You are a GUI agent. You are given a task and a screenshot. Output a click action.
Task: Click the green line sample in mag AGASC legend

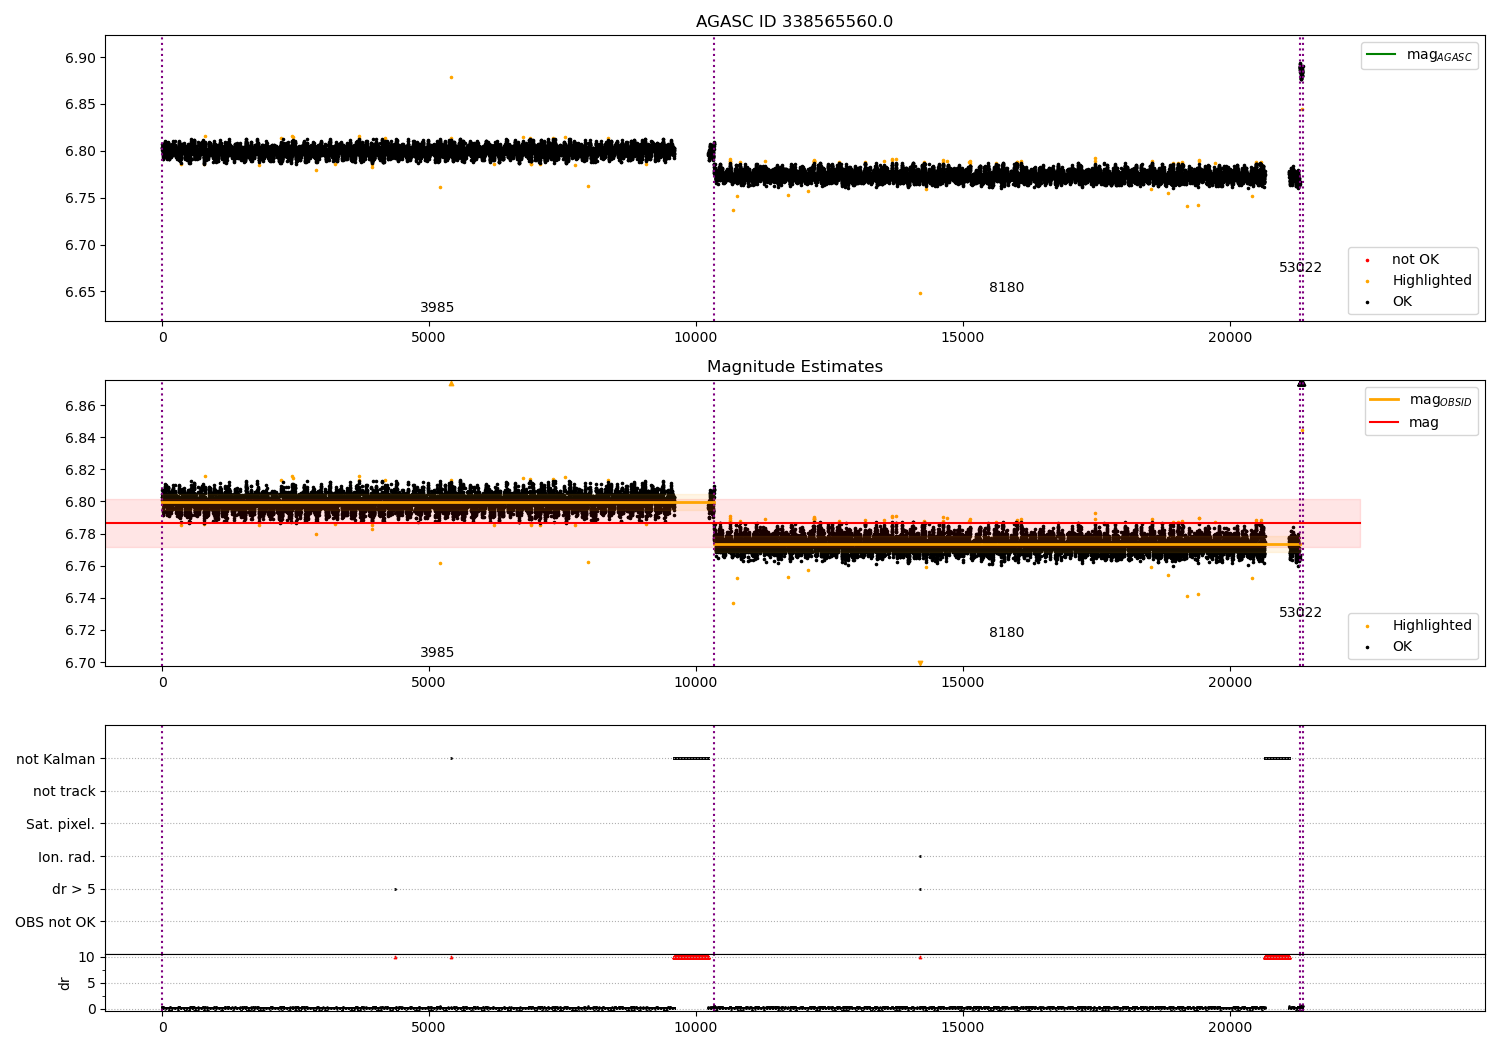pos(1381,54)
